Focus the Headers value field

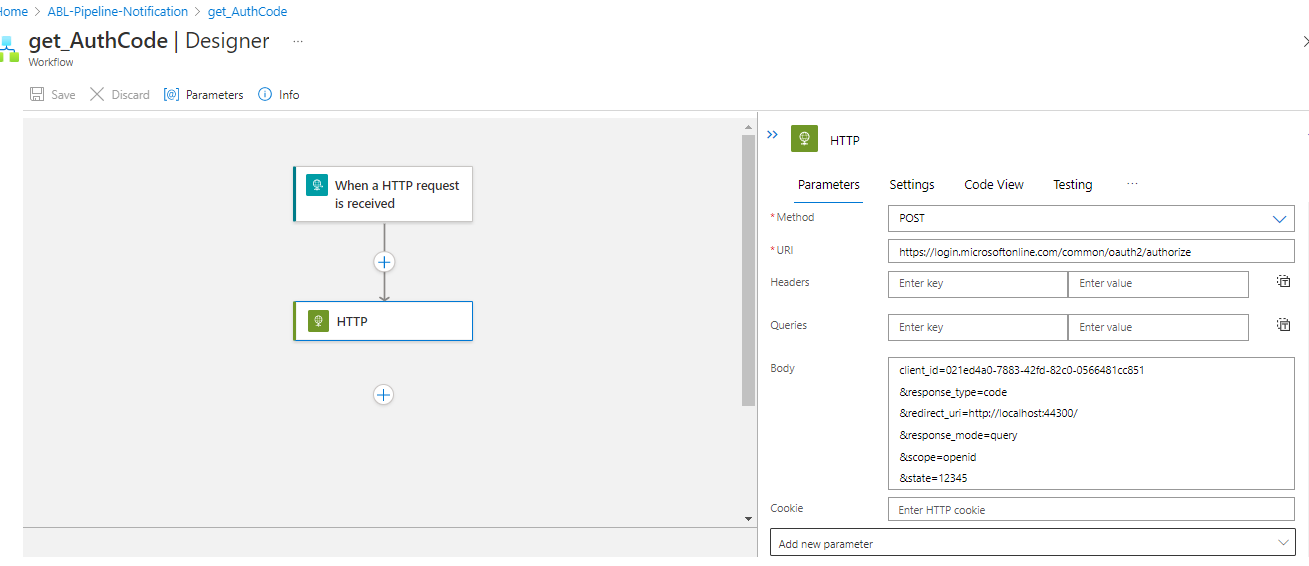click(x=1158, y=284)
